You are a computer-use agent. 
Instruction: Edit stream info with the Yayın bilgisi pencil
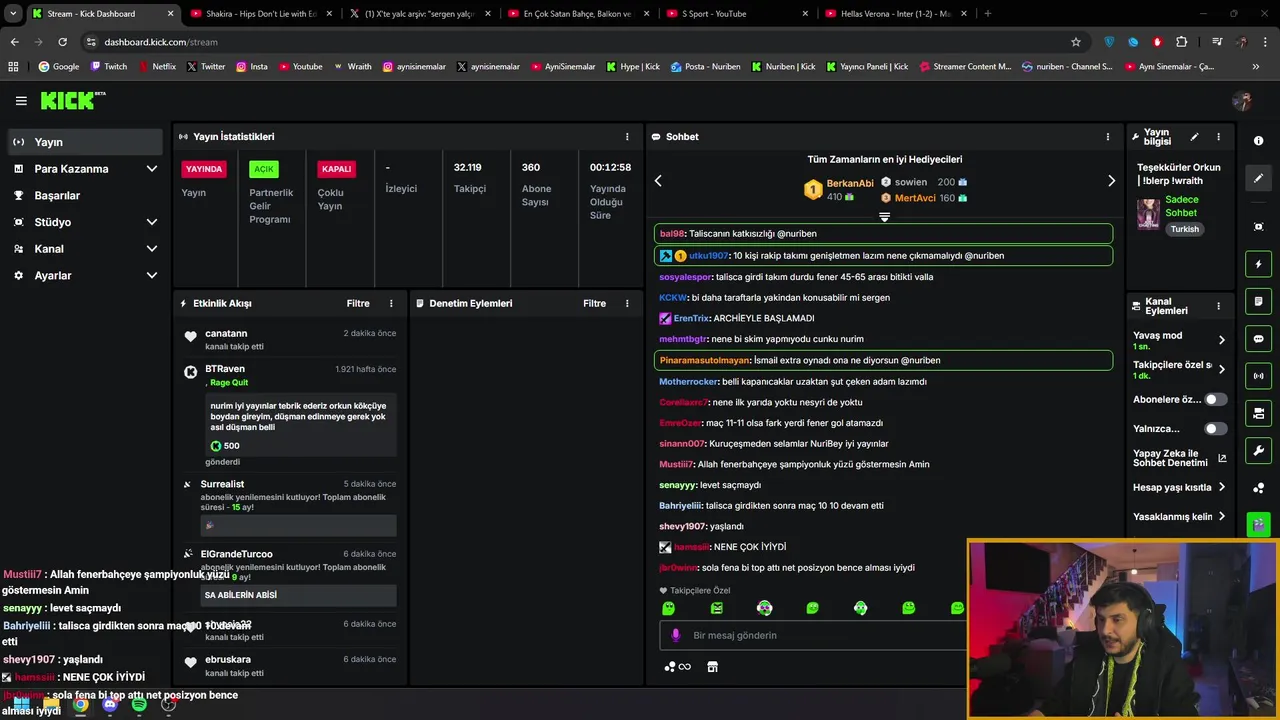click(x=1194, y=137)
